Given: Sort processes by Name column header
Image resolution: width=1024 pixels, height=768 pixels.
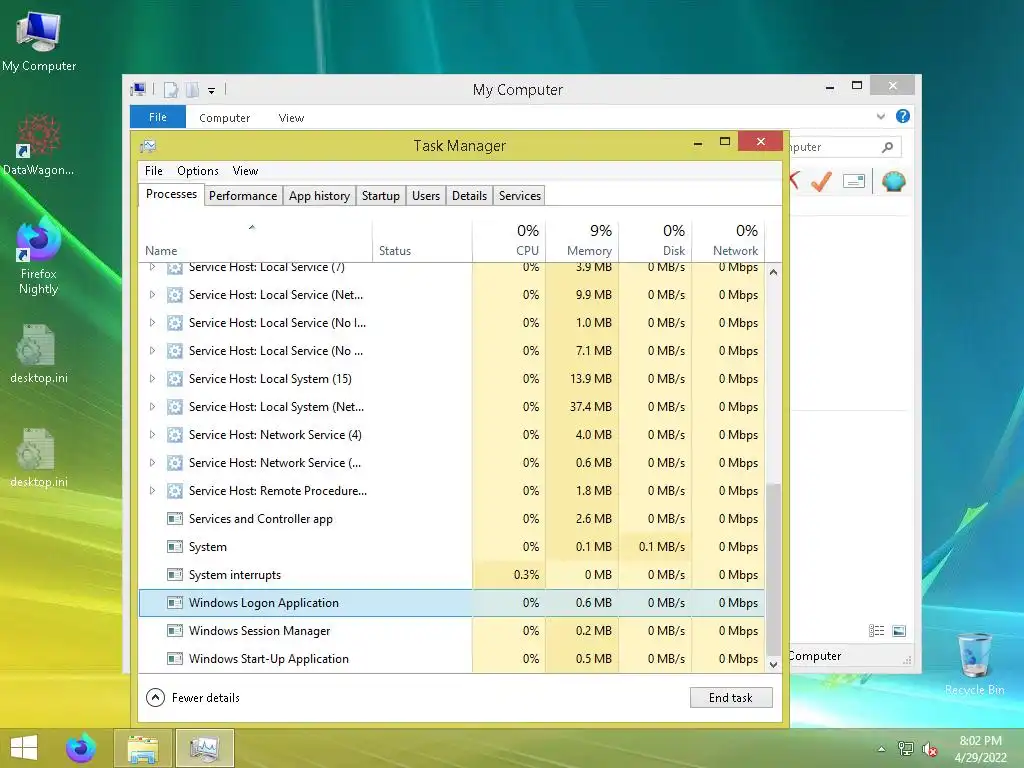Looking at the screenshot, I should 255,240.
